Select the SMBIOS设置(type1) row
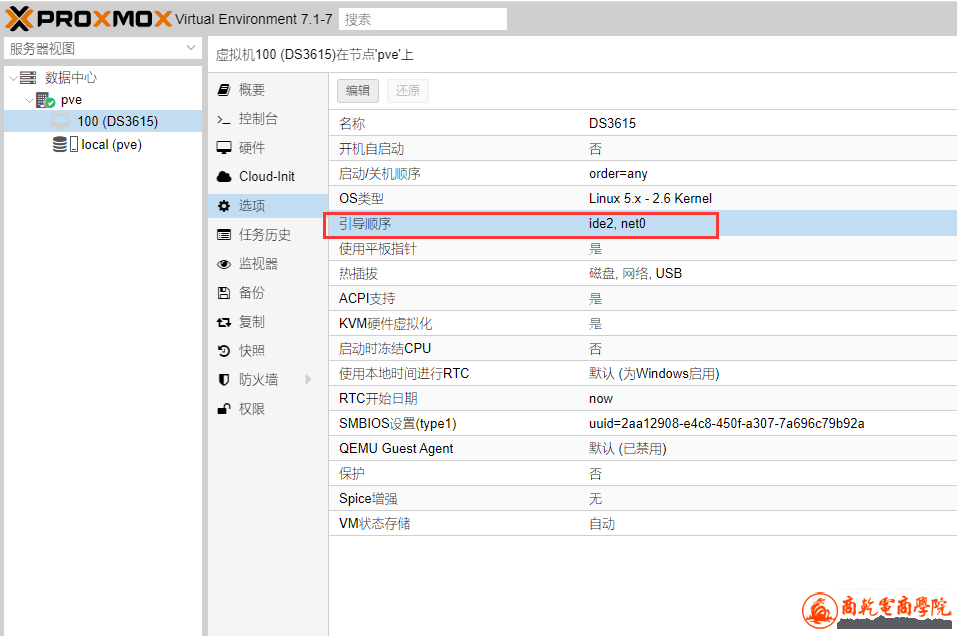Image resolution: width=957 pixels, height=636 pixels. [x=643, y=424]
